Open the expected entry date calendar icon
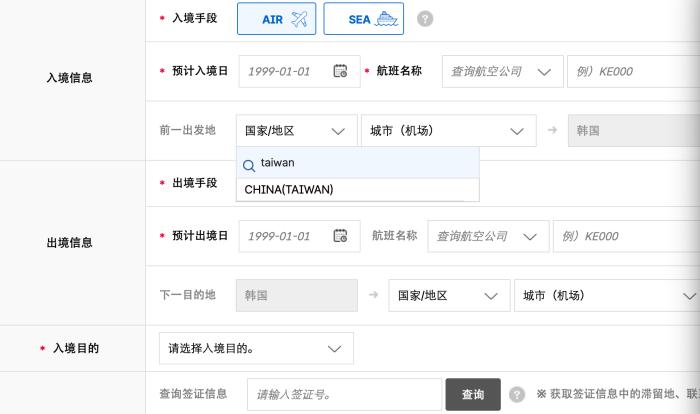 (x=340, y=72)
